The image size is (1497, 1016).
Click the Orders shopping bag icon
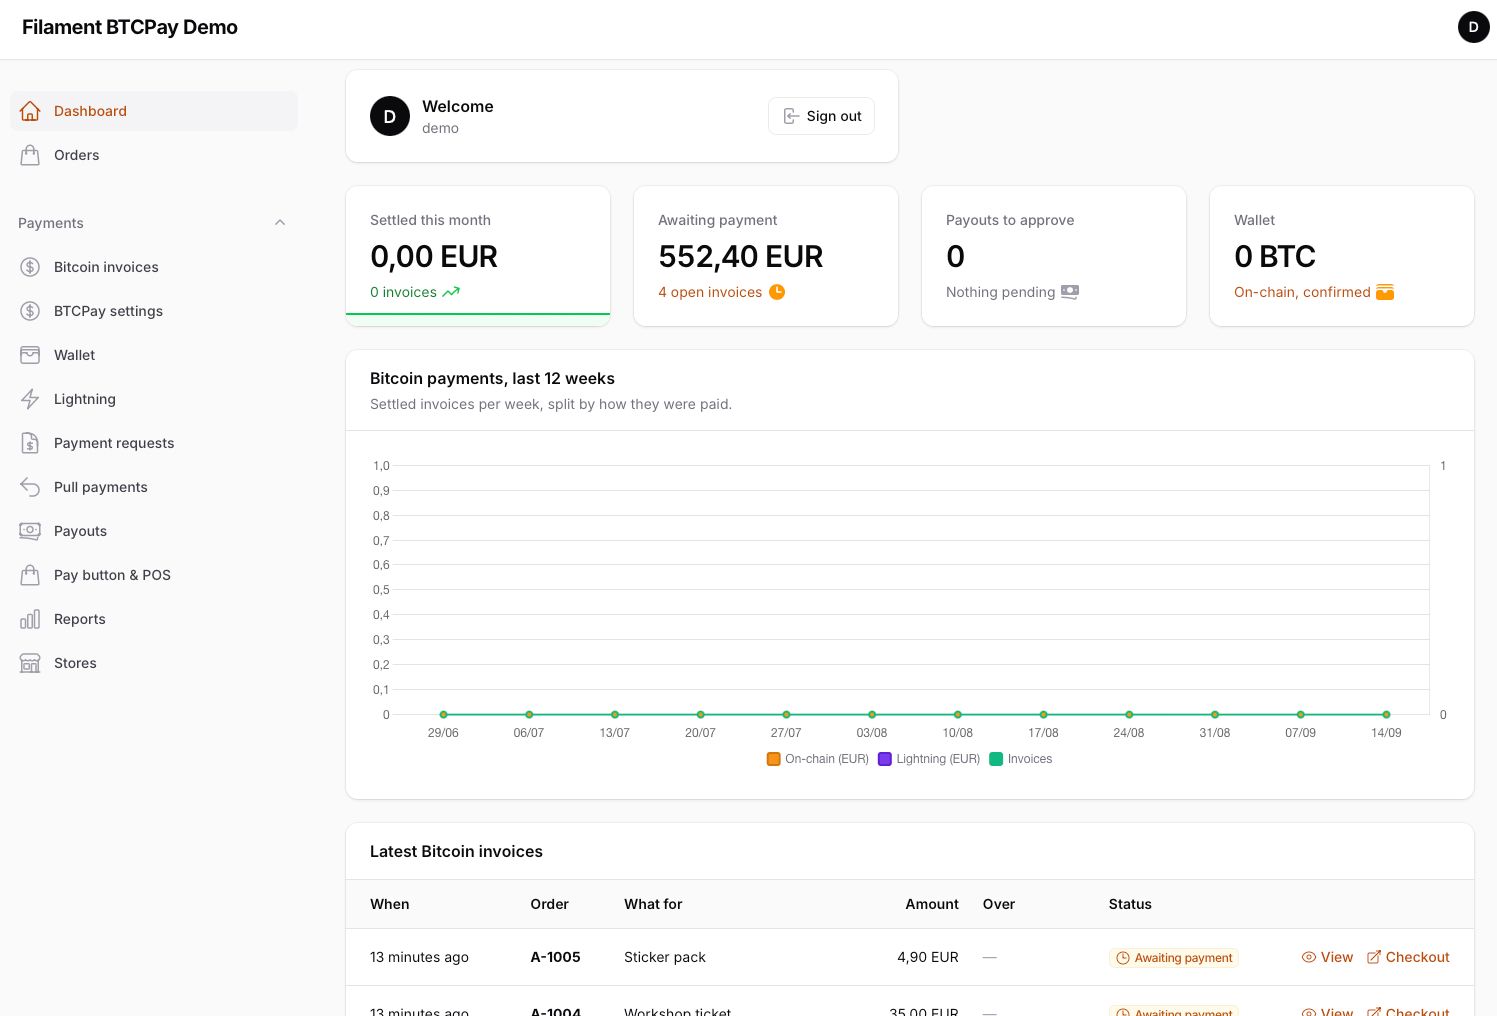30,155
